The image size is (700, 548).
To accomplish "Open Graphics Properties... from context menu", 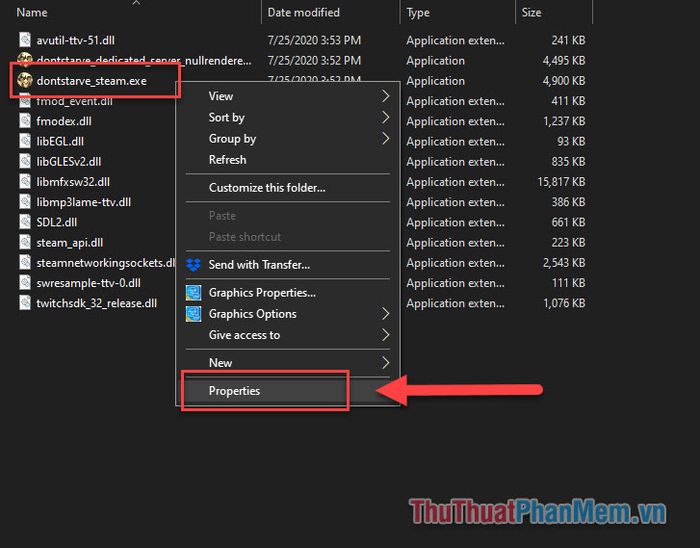I will (x=288, y=293).
